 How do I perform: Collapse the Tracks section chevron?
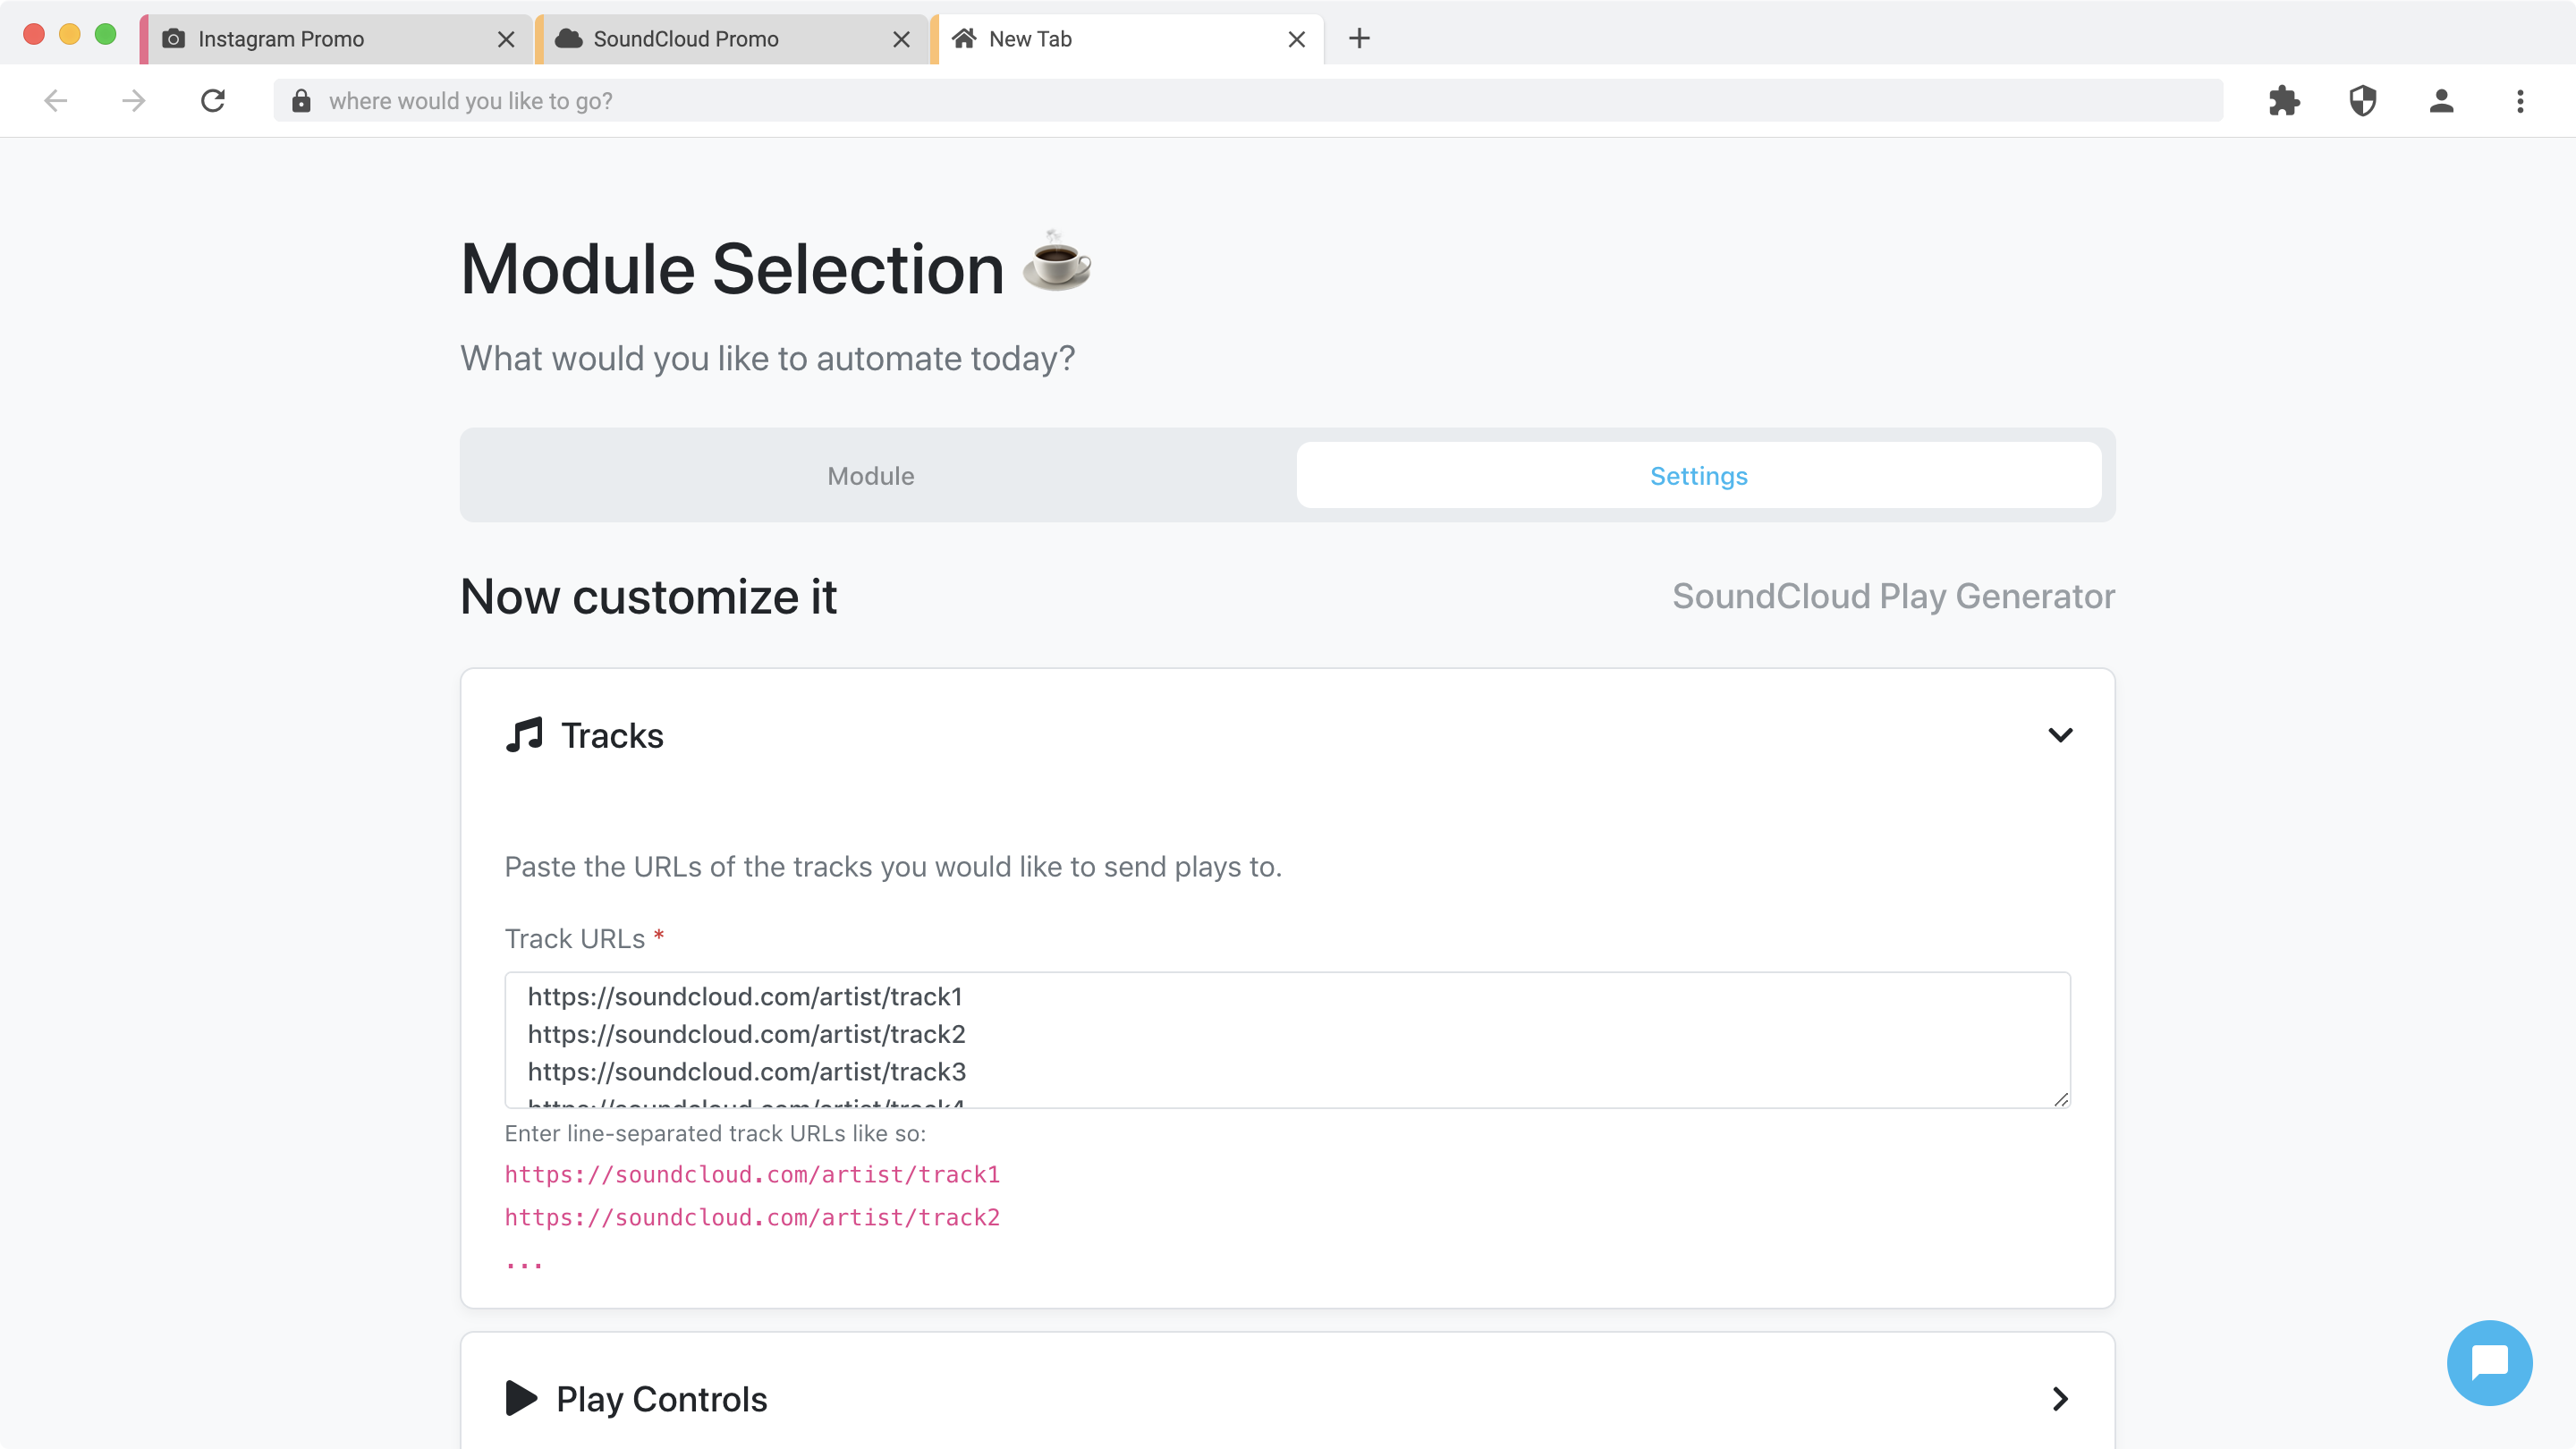(x=2060, y=735)
